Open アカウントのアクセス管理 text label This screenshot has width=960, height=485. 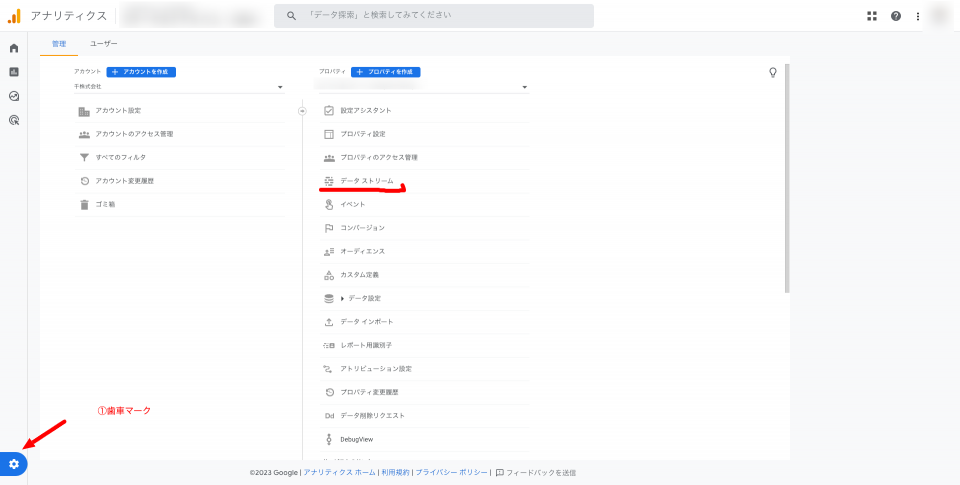[x=134, y=134]
